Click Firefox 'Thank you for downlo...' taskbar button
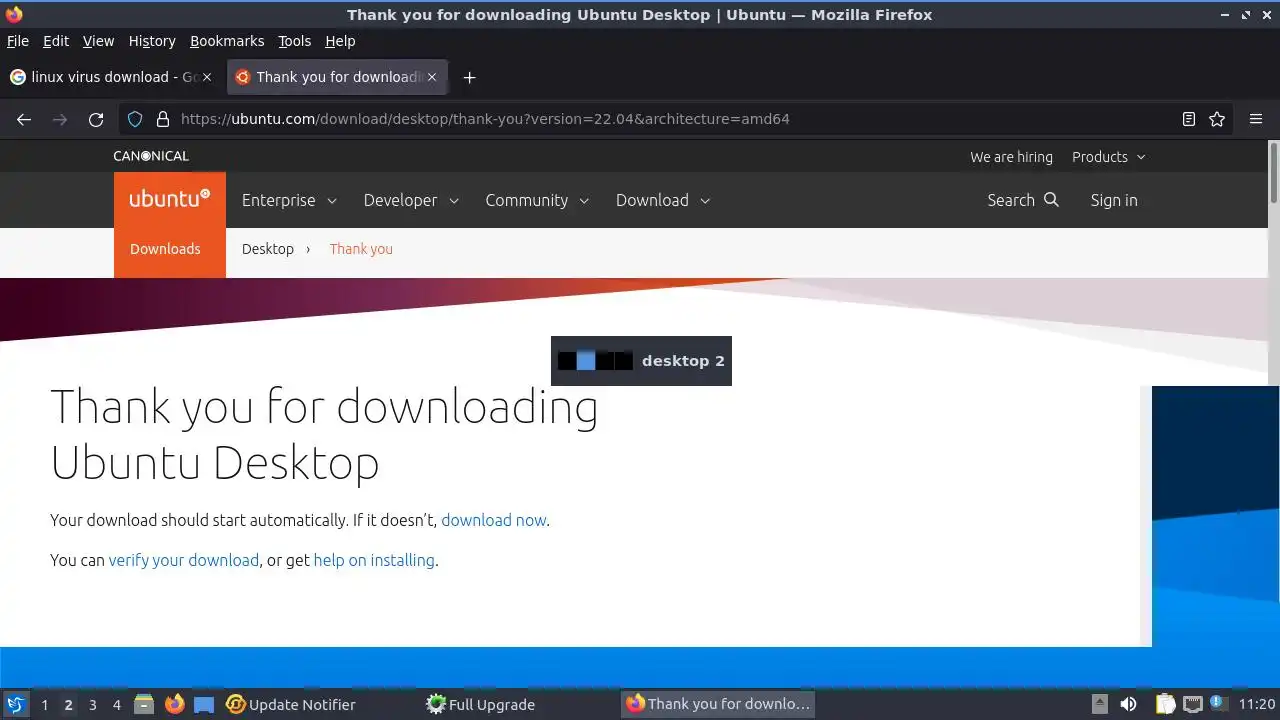The image size is (1280, 720). (718, 704)
